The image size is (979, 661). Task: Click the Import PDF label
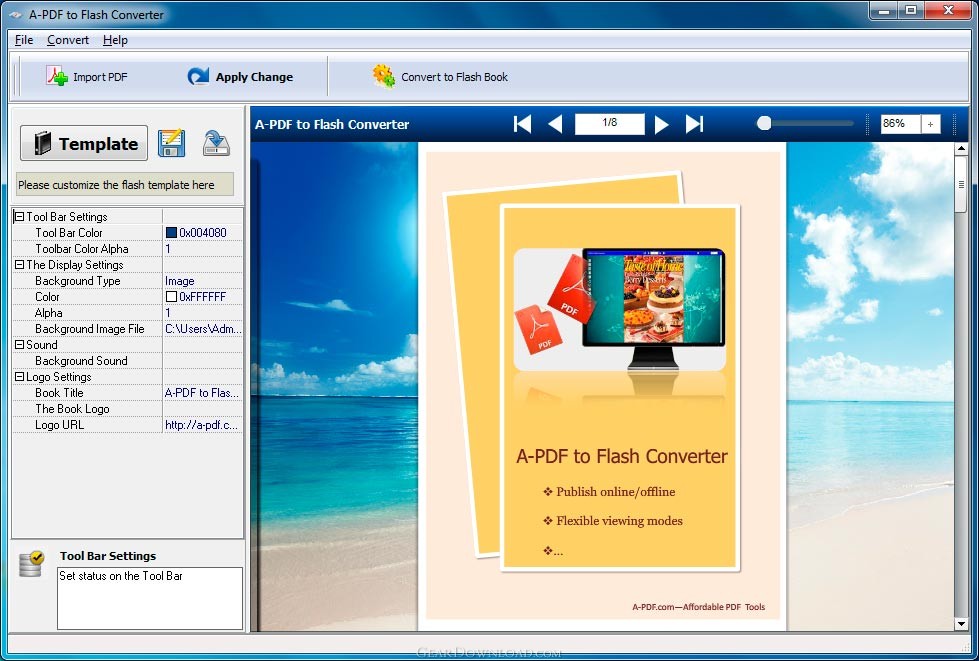100,77
